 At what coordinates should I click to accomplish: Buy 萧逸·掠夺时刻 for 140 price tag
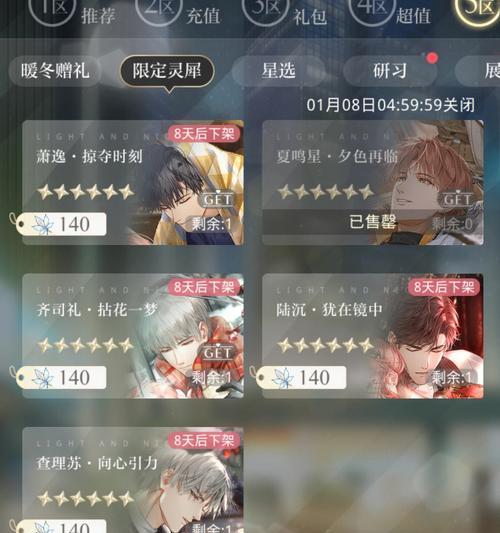pyautogui.click(x=61, y=224)
